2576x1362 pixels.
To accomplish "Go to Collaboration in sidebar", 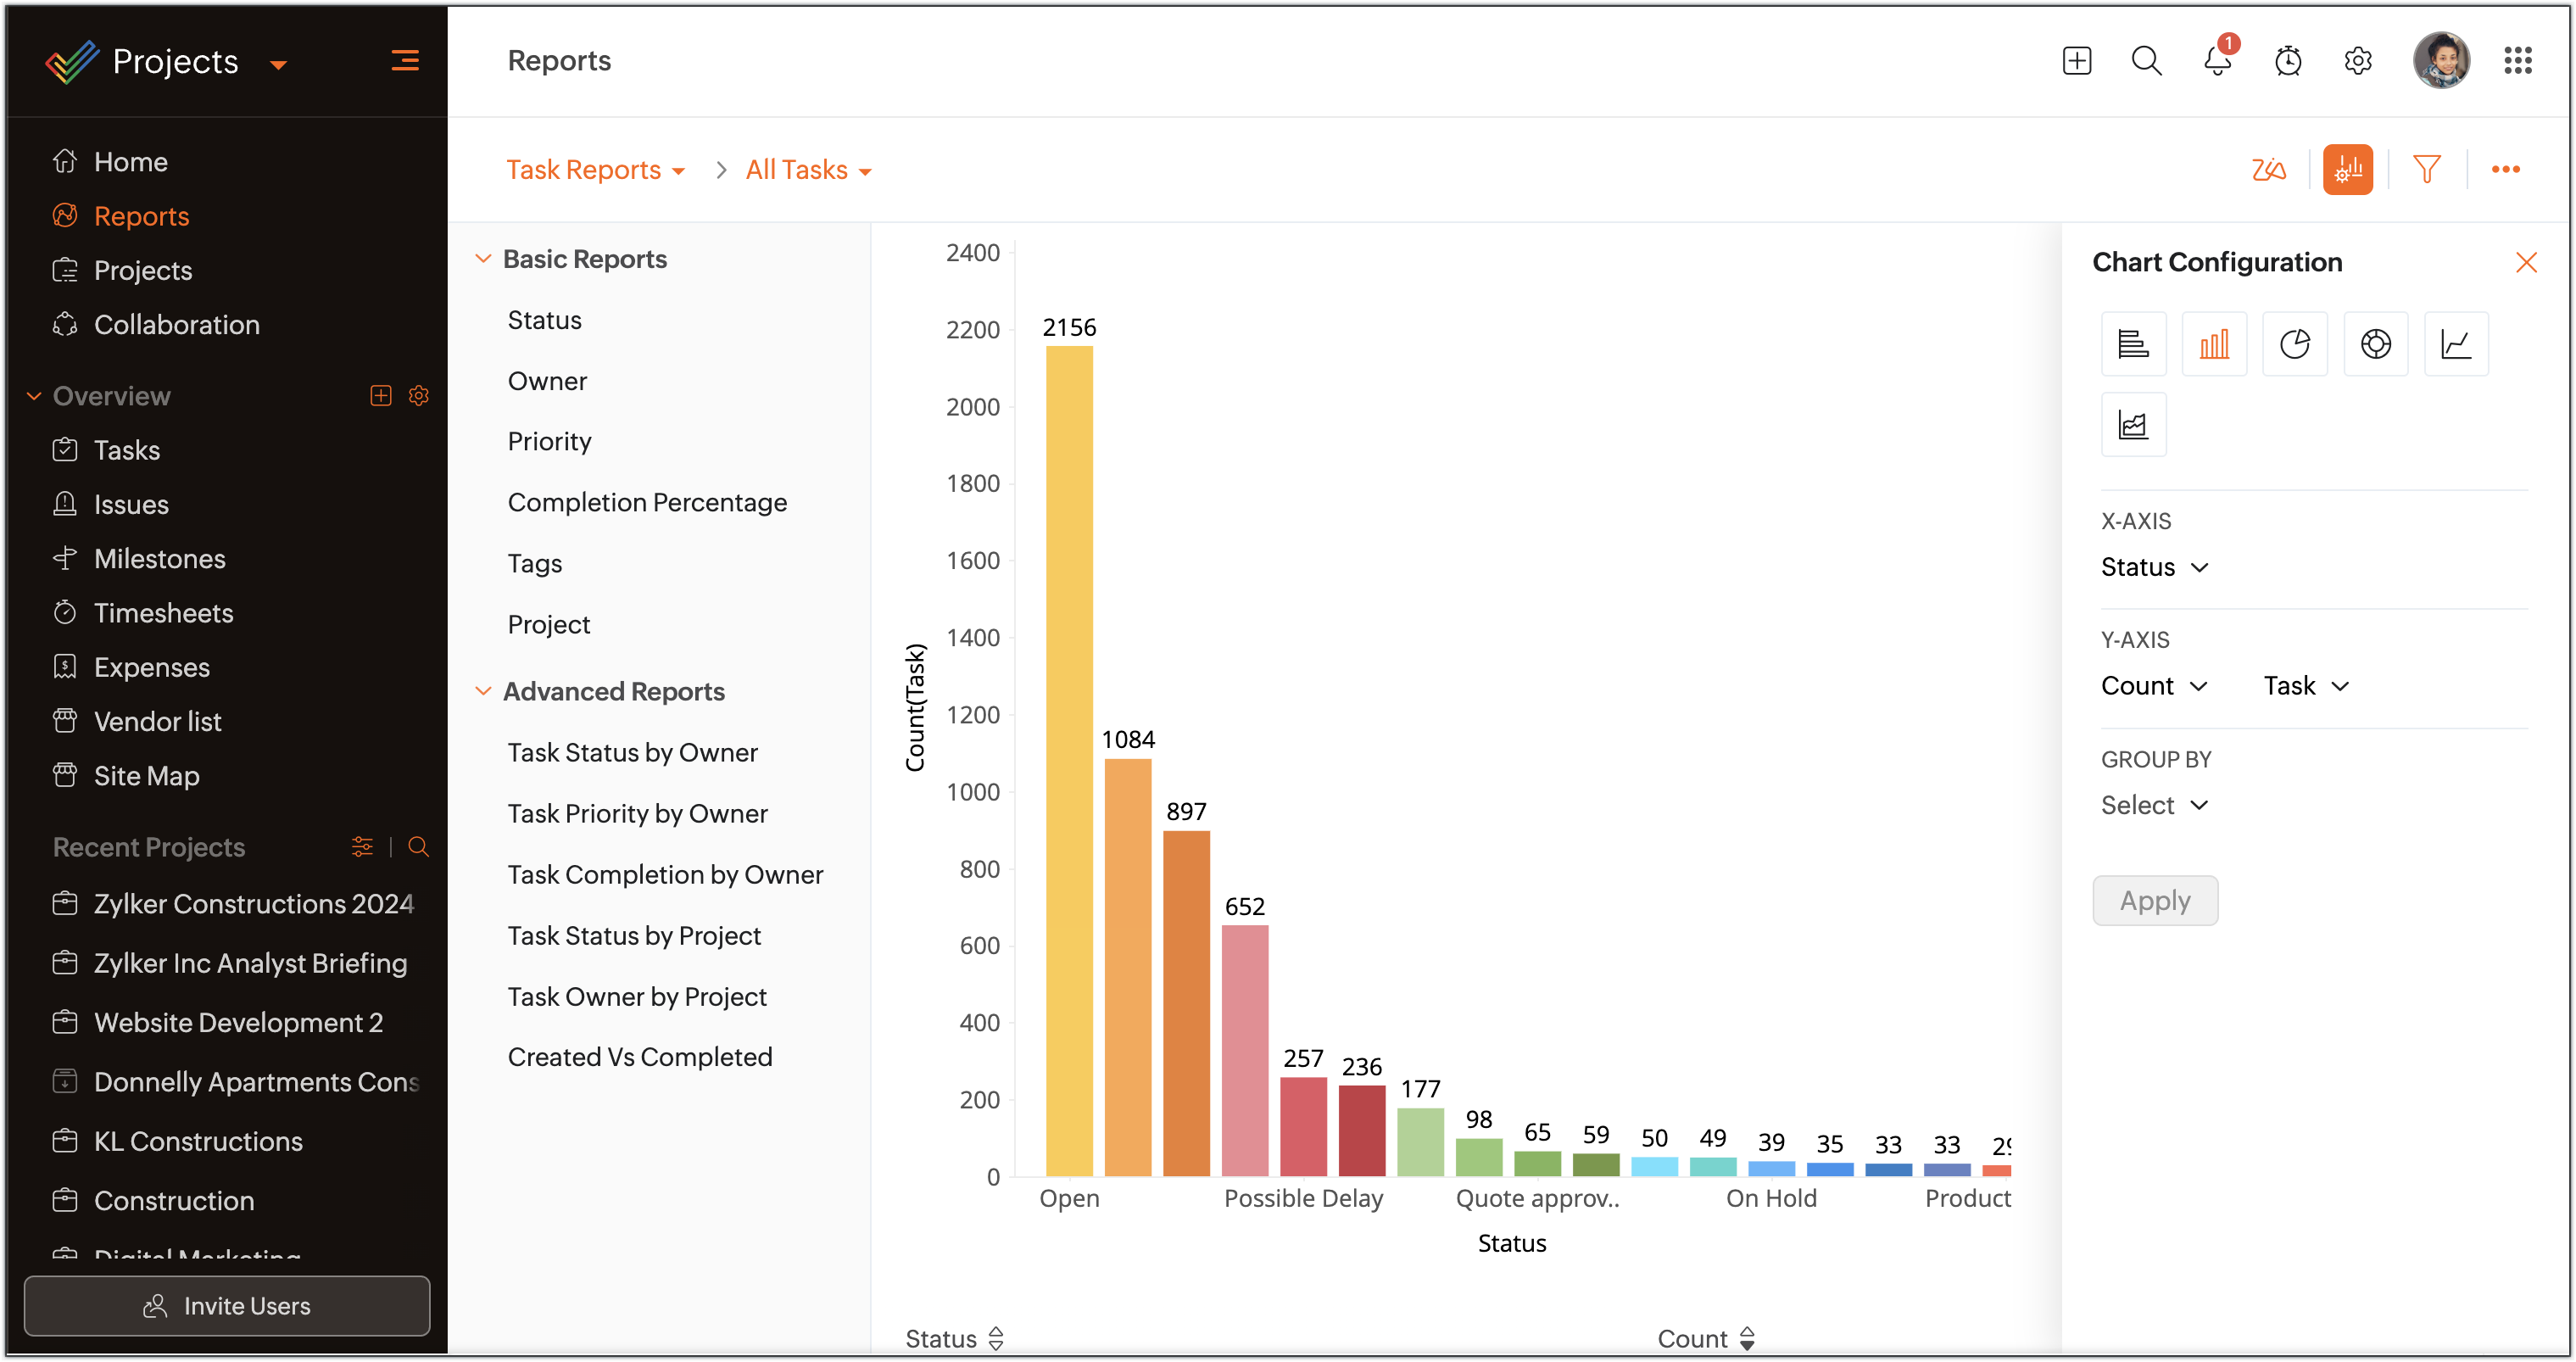I will (176, 325).
